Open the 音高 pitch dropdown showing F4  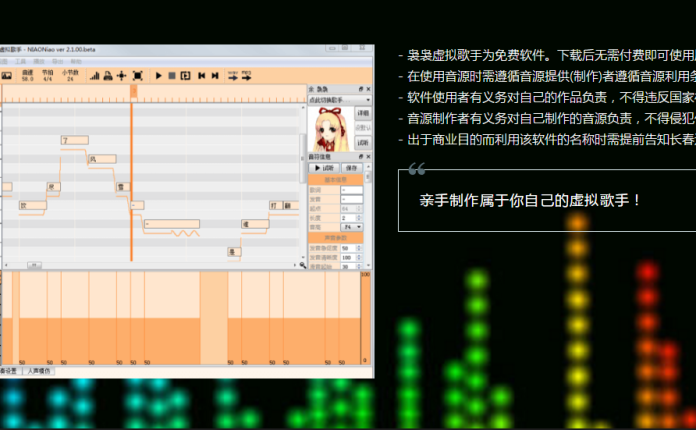click(352, 227)
